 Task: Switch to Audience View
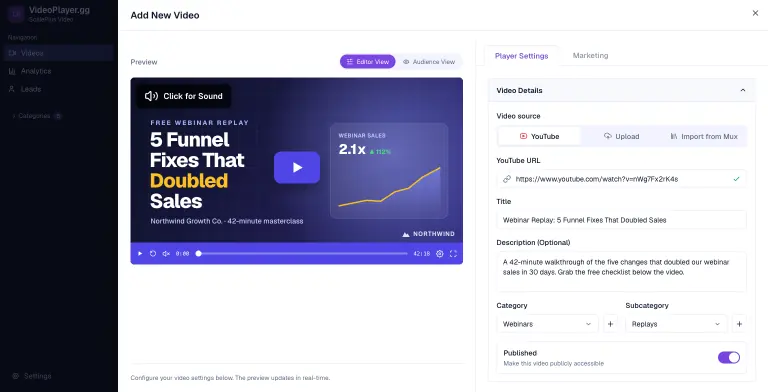point(429,62)
